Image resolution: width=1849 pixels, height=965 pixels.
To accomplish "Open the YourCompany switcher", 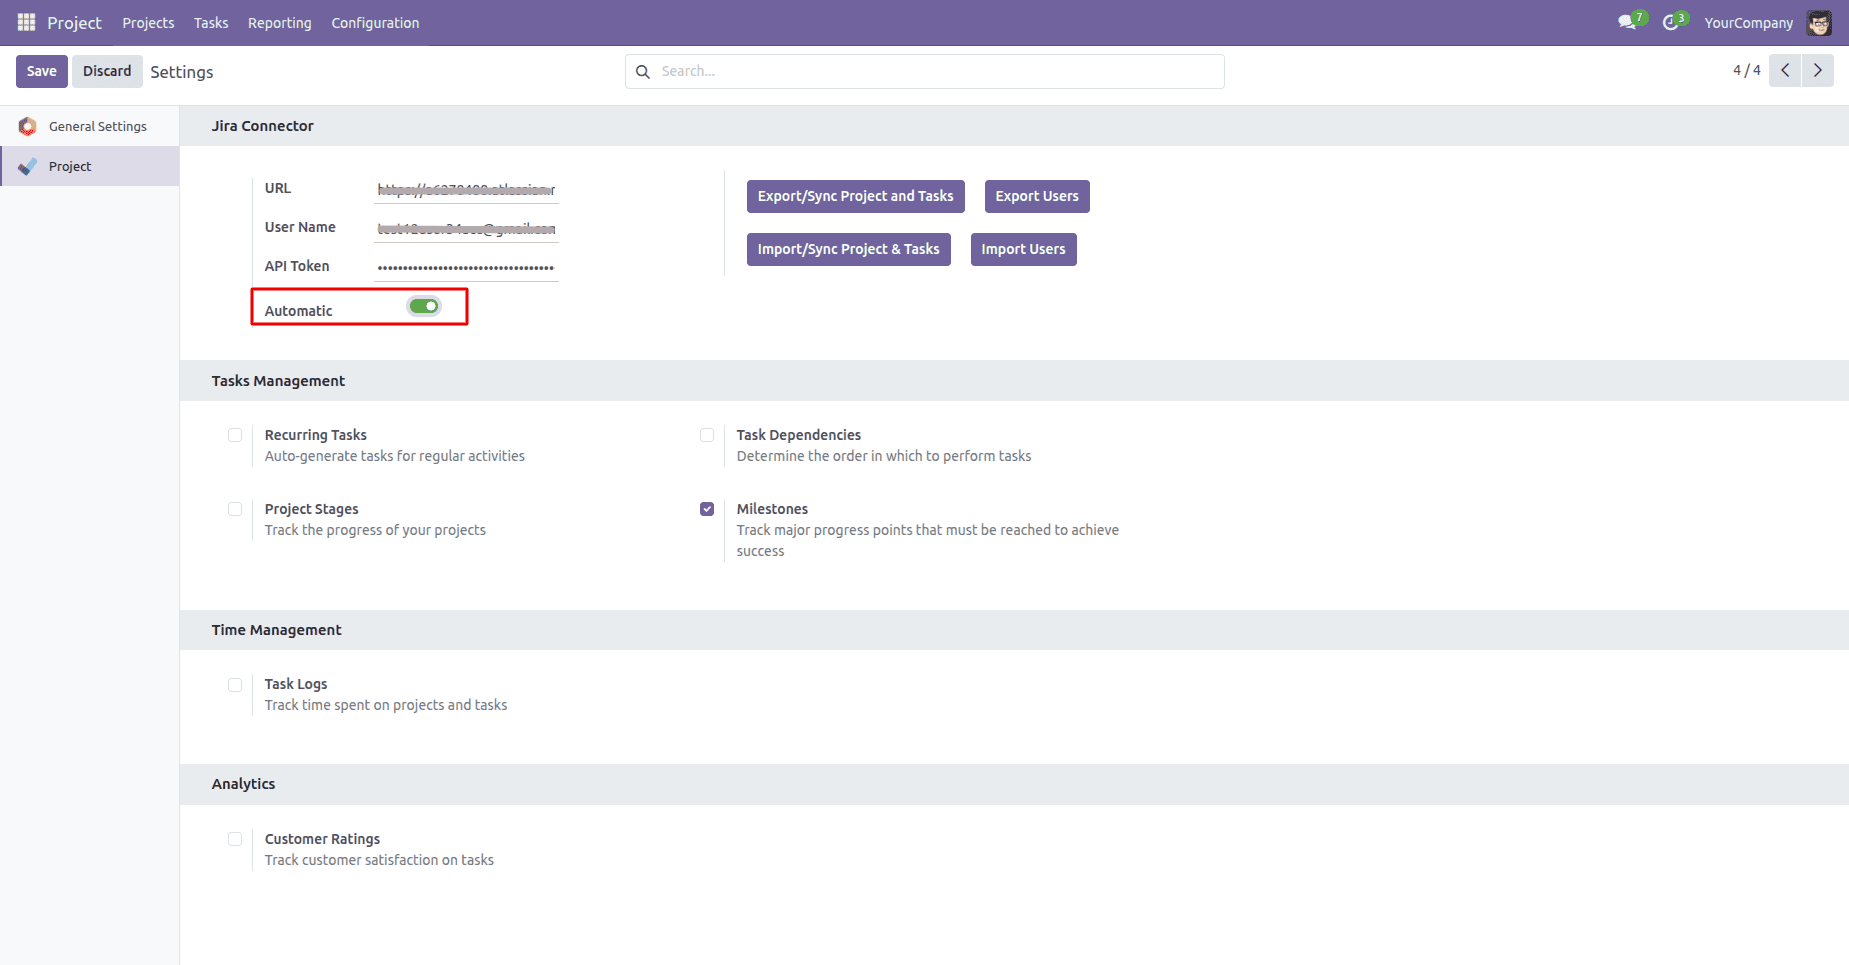I will (x=1749, y=23).
